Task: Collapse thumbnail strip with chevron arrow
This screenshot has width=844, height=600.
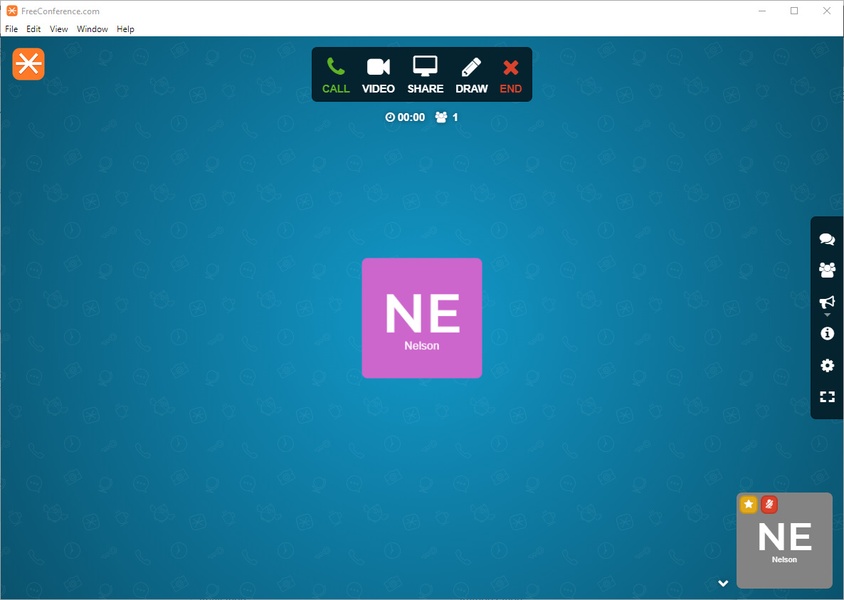Action: (x=723, y=583)
